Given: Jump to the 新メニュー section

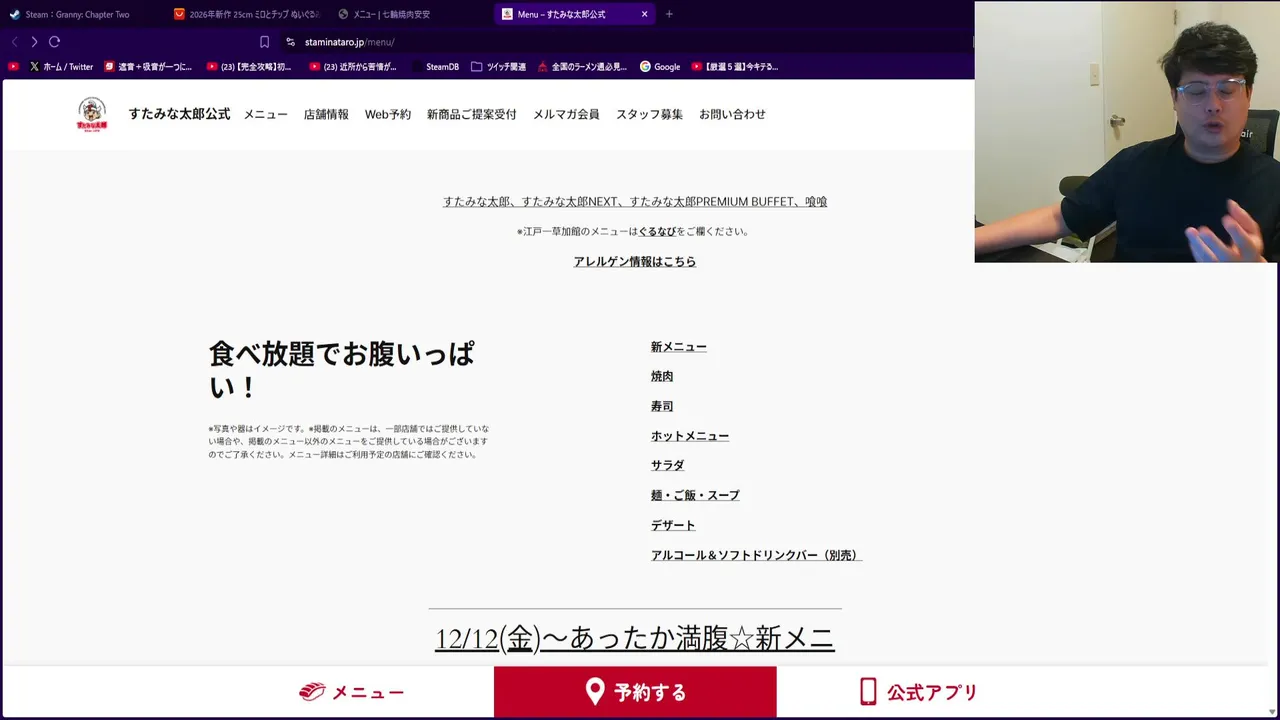Looking at the screenshot, I should point(679,347).
